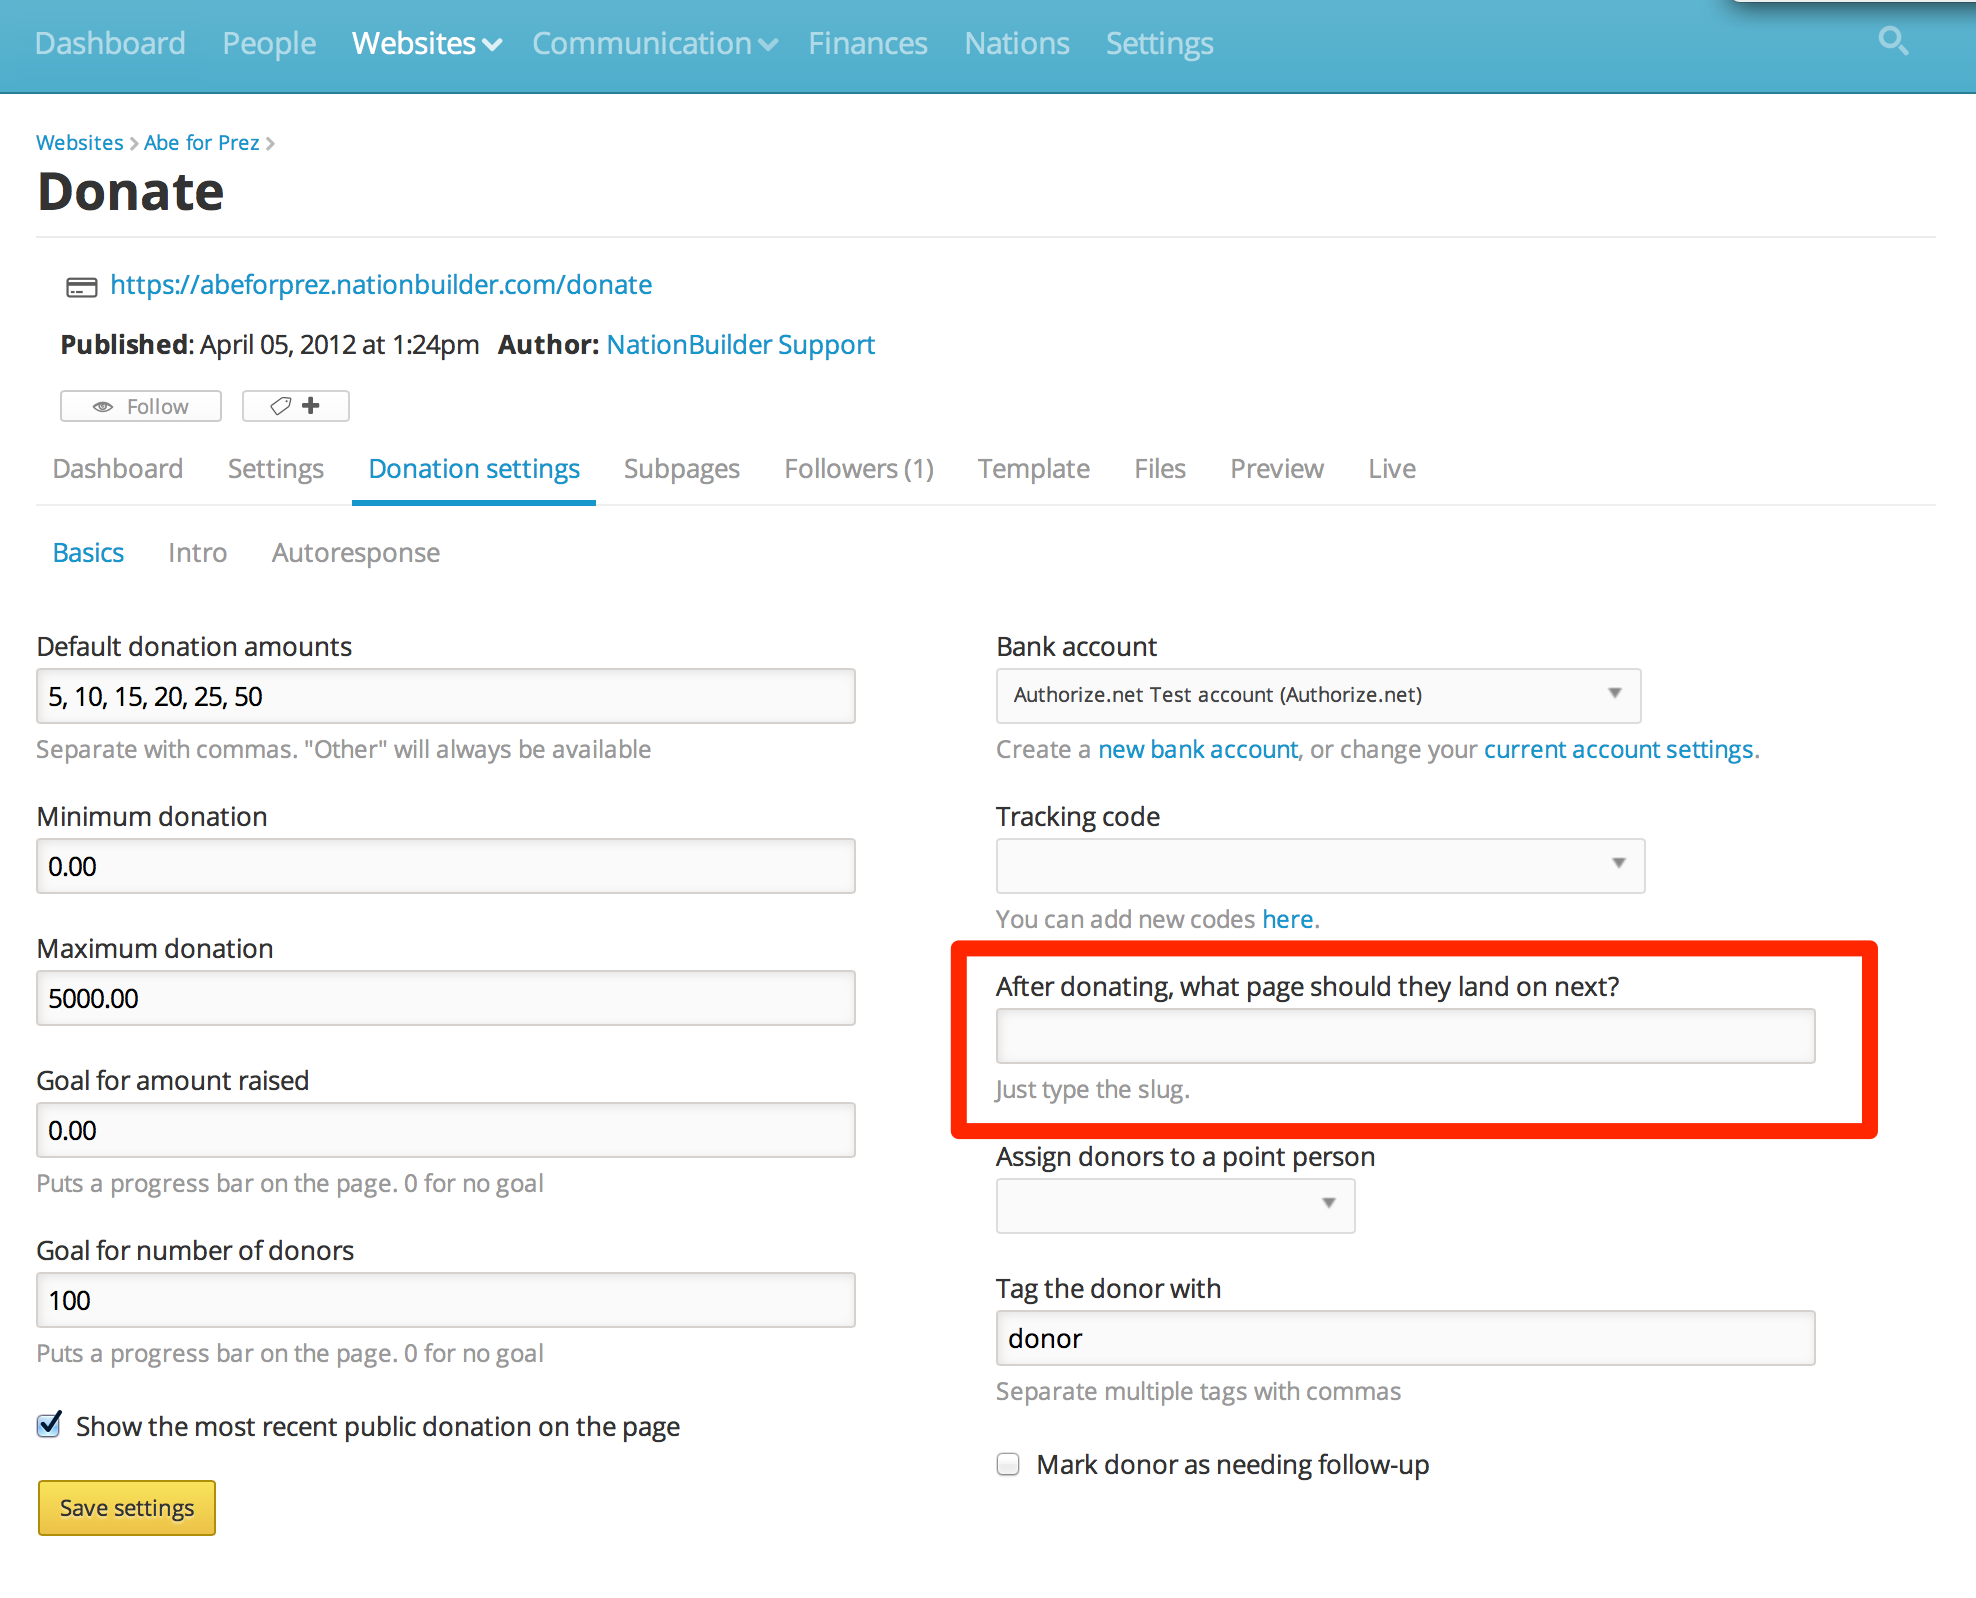This screenshot has height=1598, width=1976.
Task: Open the Live tab
Action: click(x=1392, y=468)
